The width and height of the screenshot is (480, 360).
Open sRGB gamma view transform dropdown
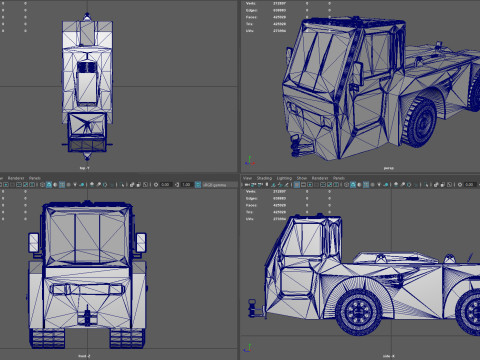pyautogui.click(x=220, y=185)
